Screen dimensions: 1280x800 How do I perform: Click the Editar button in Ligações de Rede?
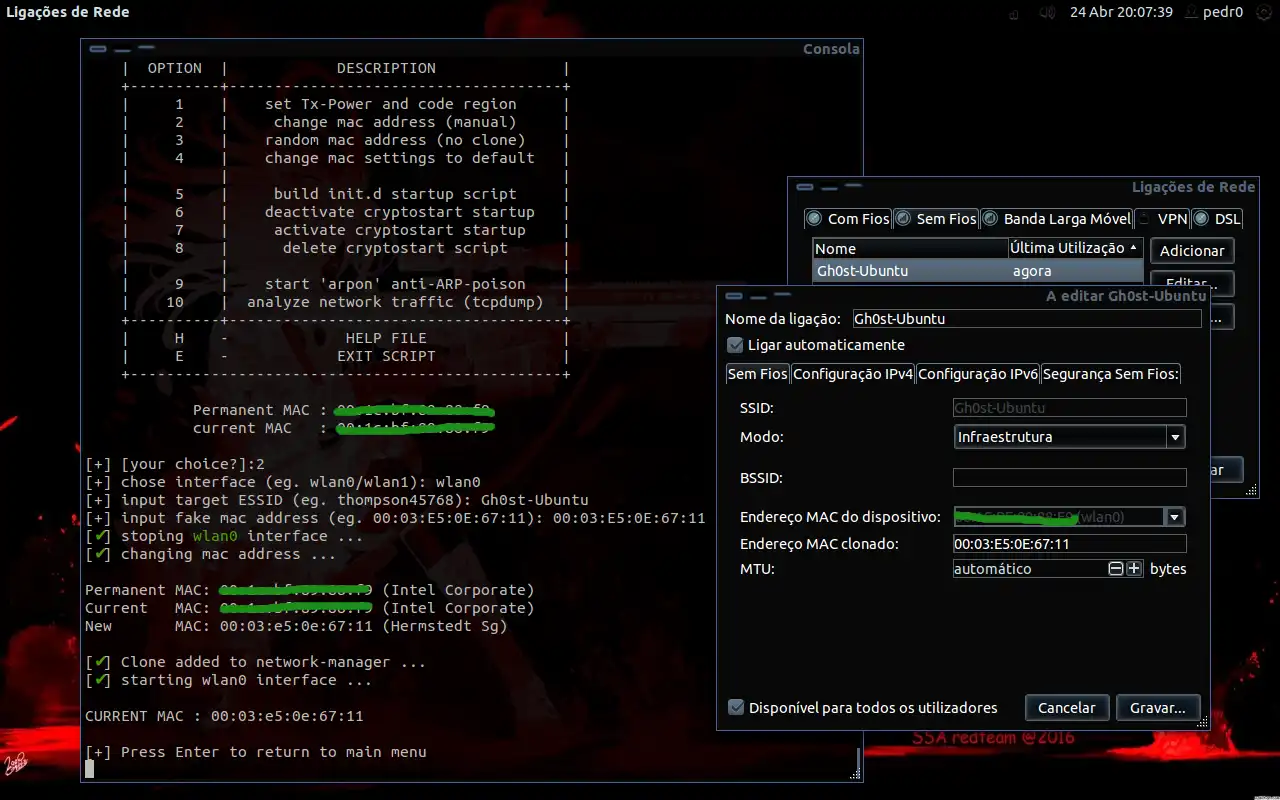[x=1192, y=279]
